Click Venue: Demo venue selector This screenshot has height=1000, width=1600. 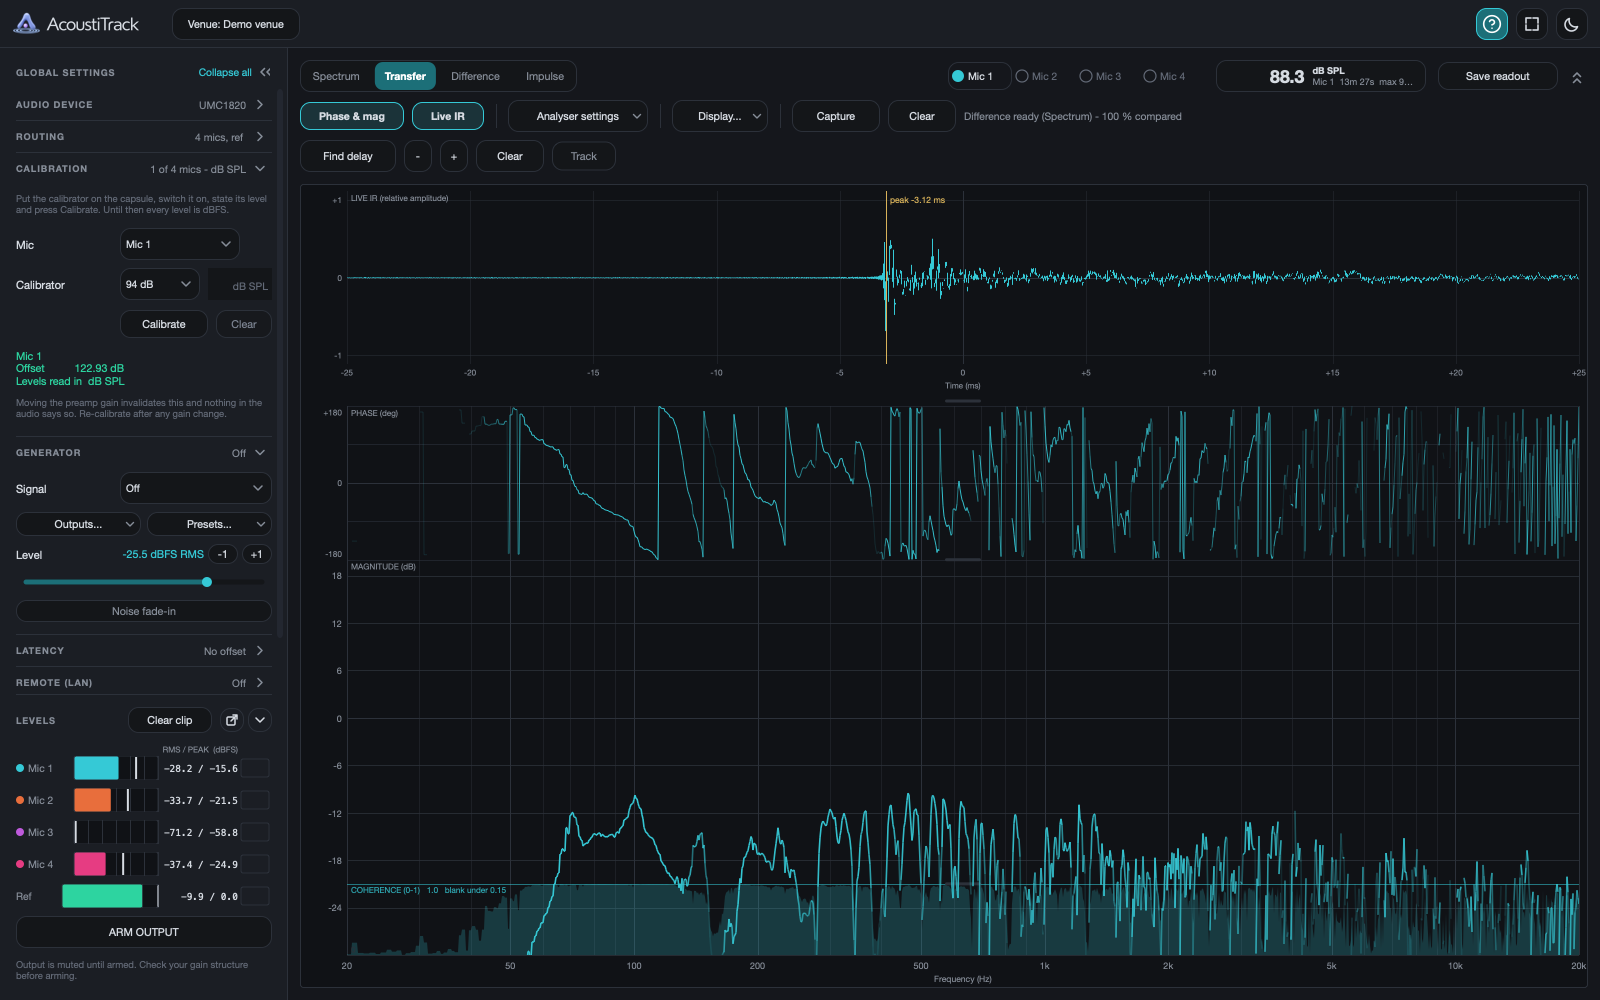point(236,24)
